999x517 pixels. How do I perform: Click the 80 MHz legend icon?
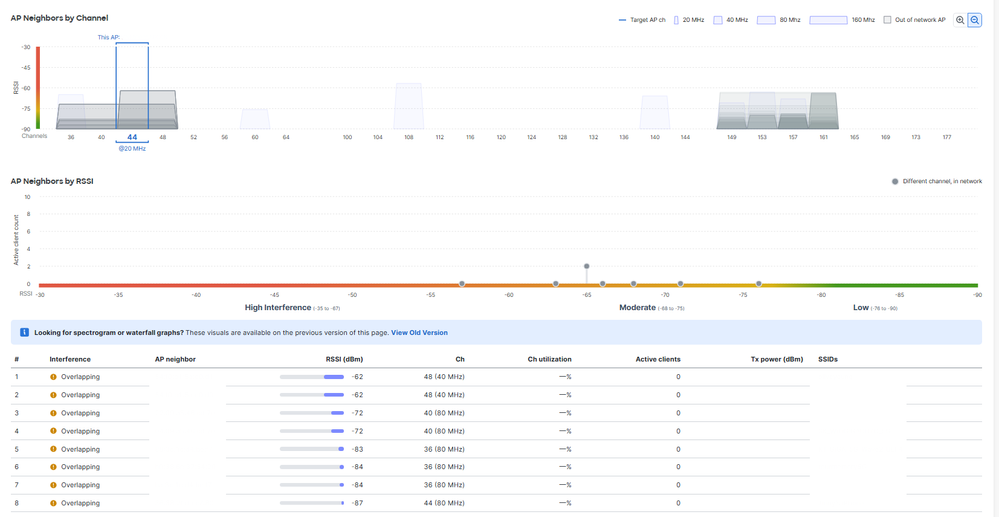[x=765, y=20]
